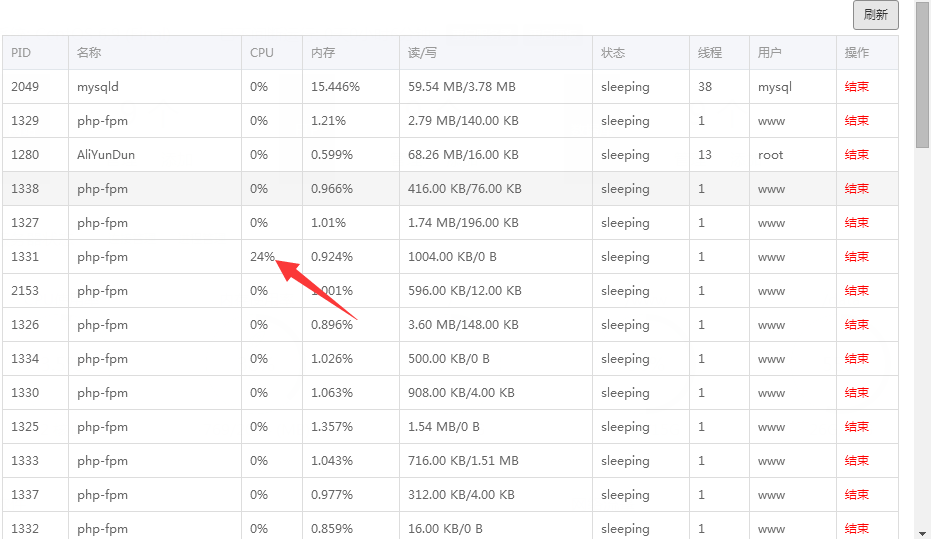Screen dimensions: 931x539
Task: End php-fpm process 1331 using 24% CPU
Action: (x=856, y=256)
